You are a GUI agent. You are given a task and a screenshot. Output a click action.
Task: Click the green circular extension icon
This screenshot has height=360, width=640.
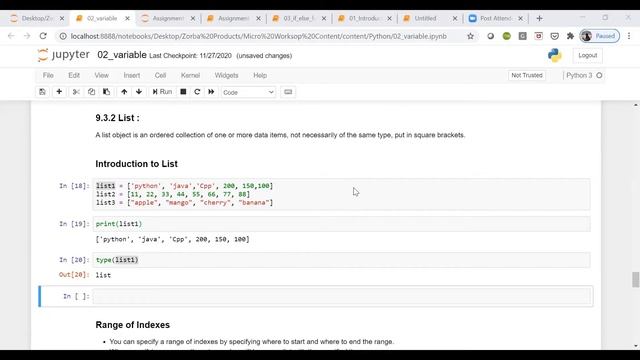click(x=507, y=36)
